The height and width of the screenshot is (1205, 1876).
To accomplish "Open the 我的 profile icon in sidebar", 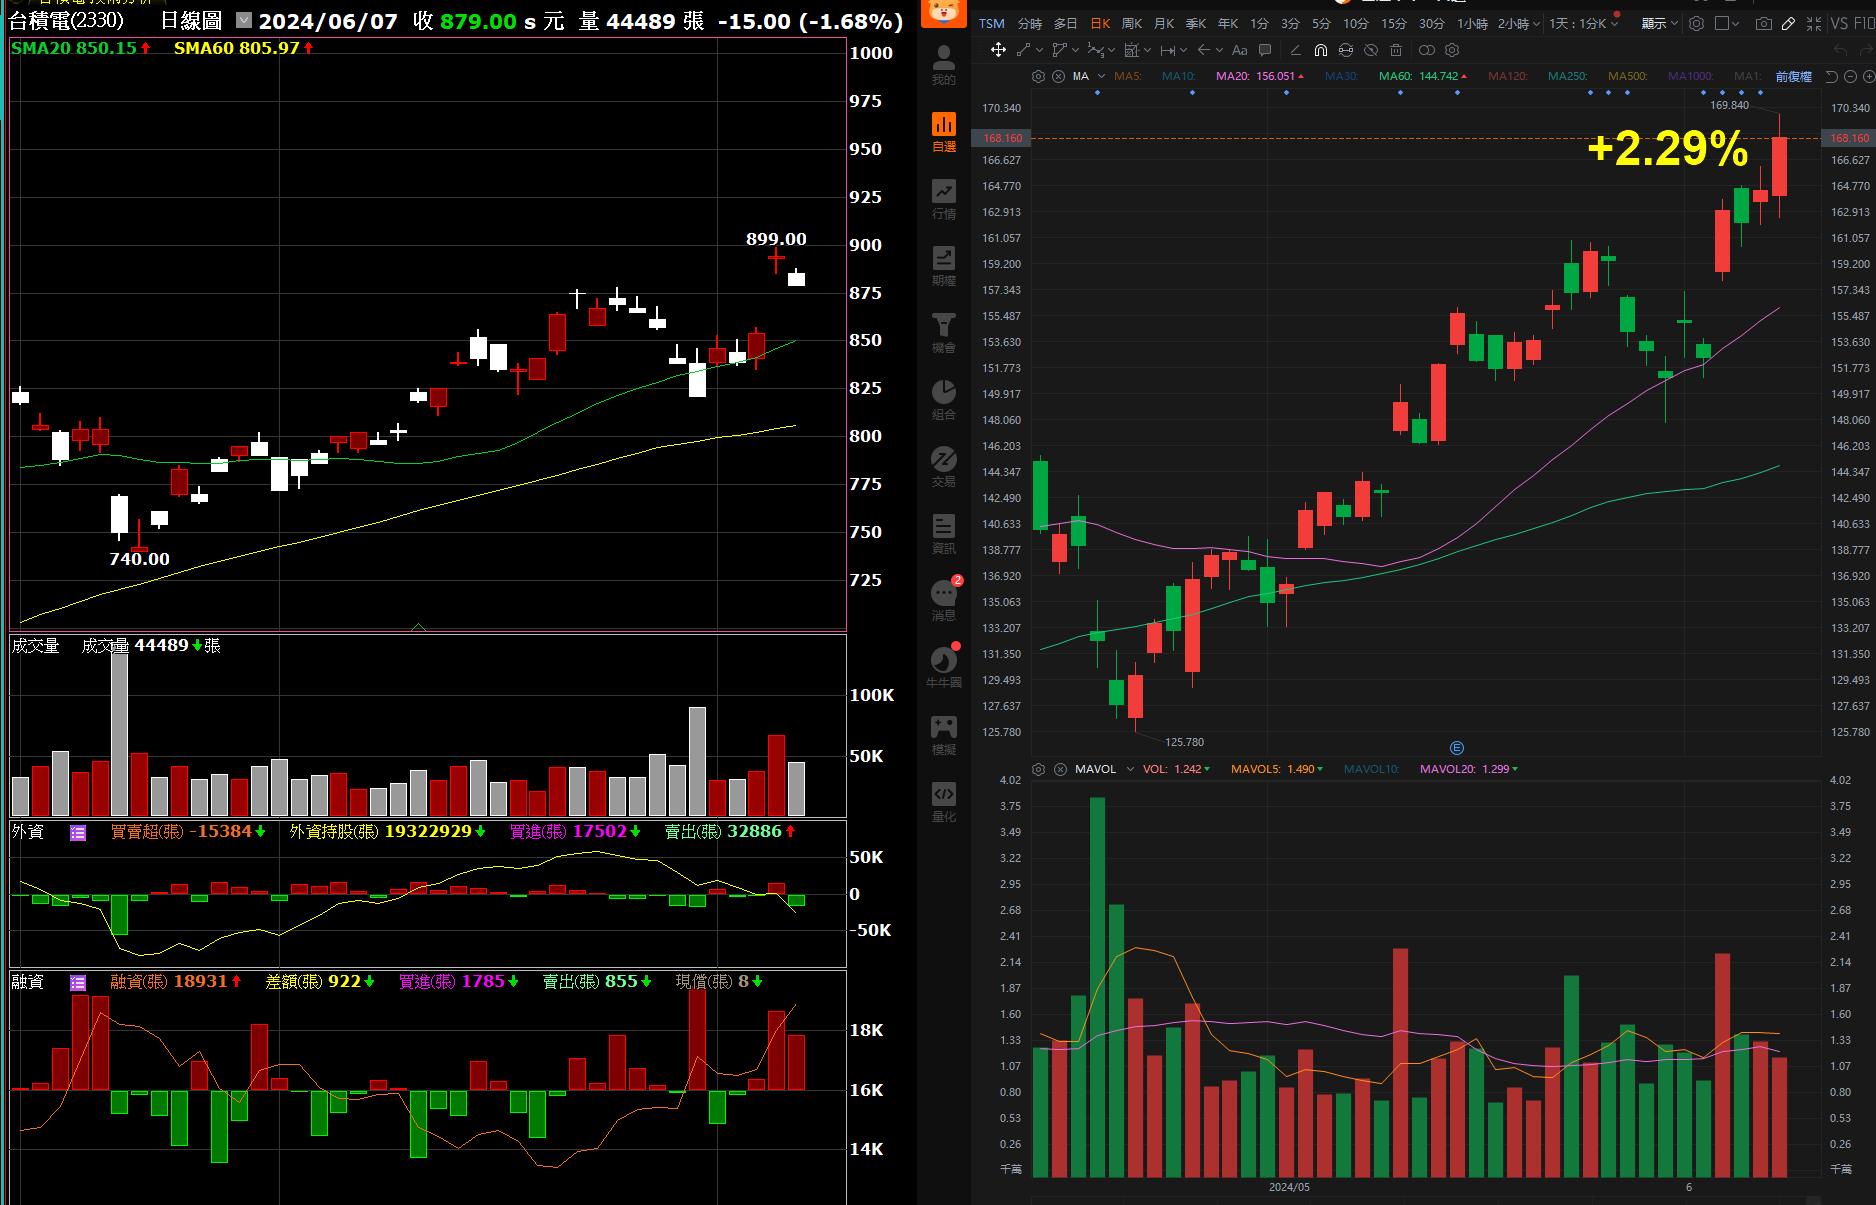I will (x=944, y=64).
